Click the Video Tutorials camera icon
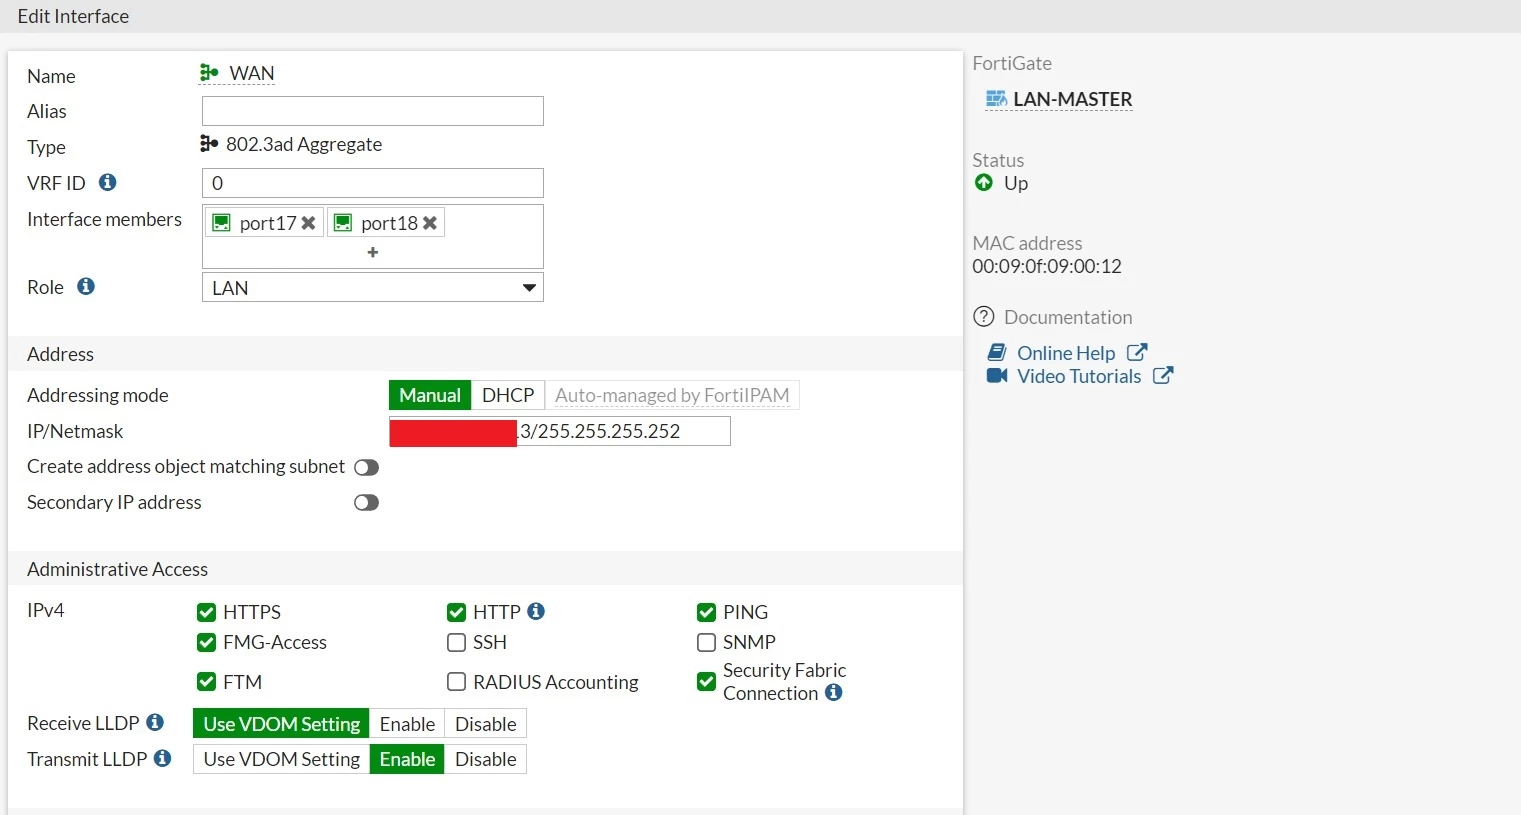 pos(997,375)
